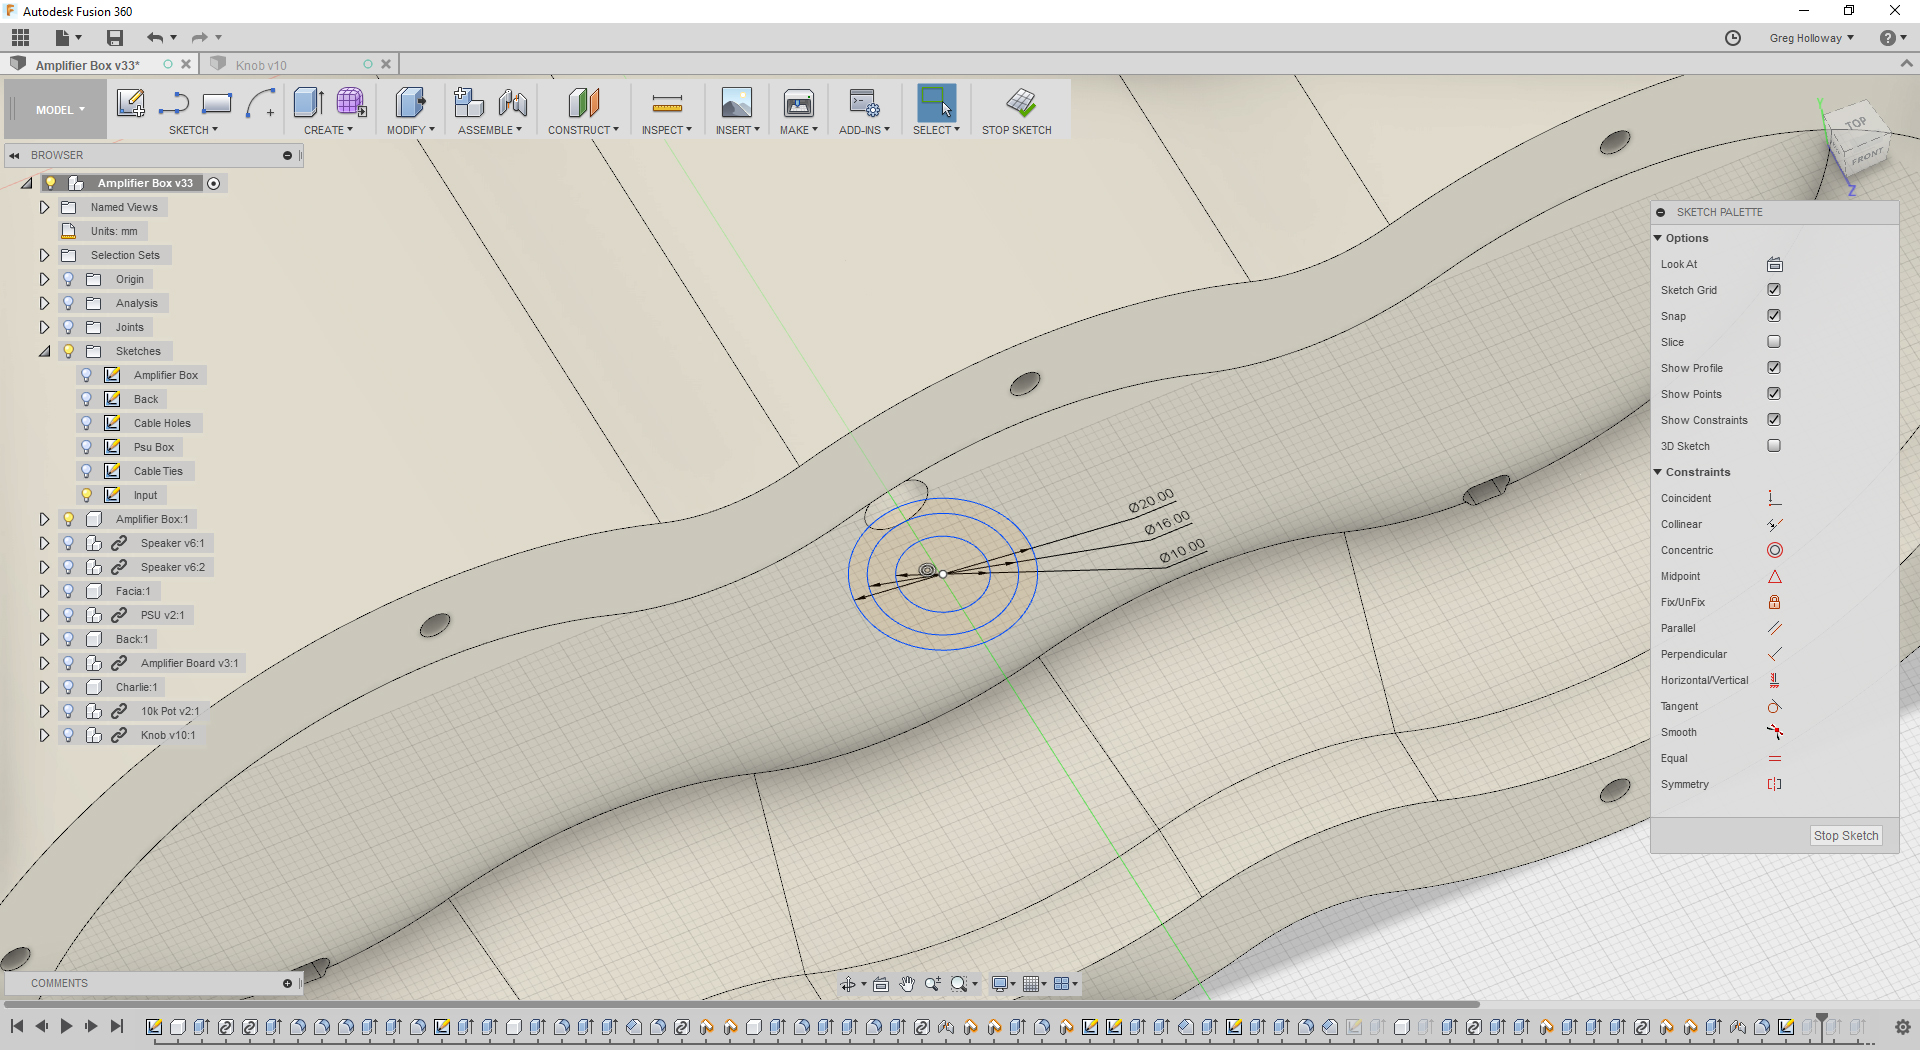The width and height of the screenshot is (1920, 1050).
Task: Toggle the Sketch Grid checkbox
Action: pyautogui.click(x=1774, y=290)
